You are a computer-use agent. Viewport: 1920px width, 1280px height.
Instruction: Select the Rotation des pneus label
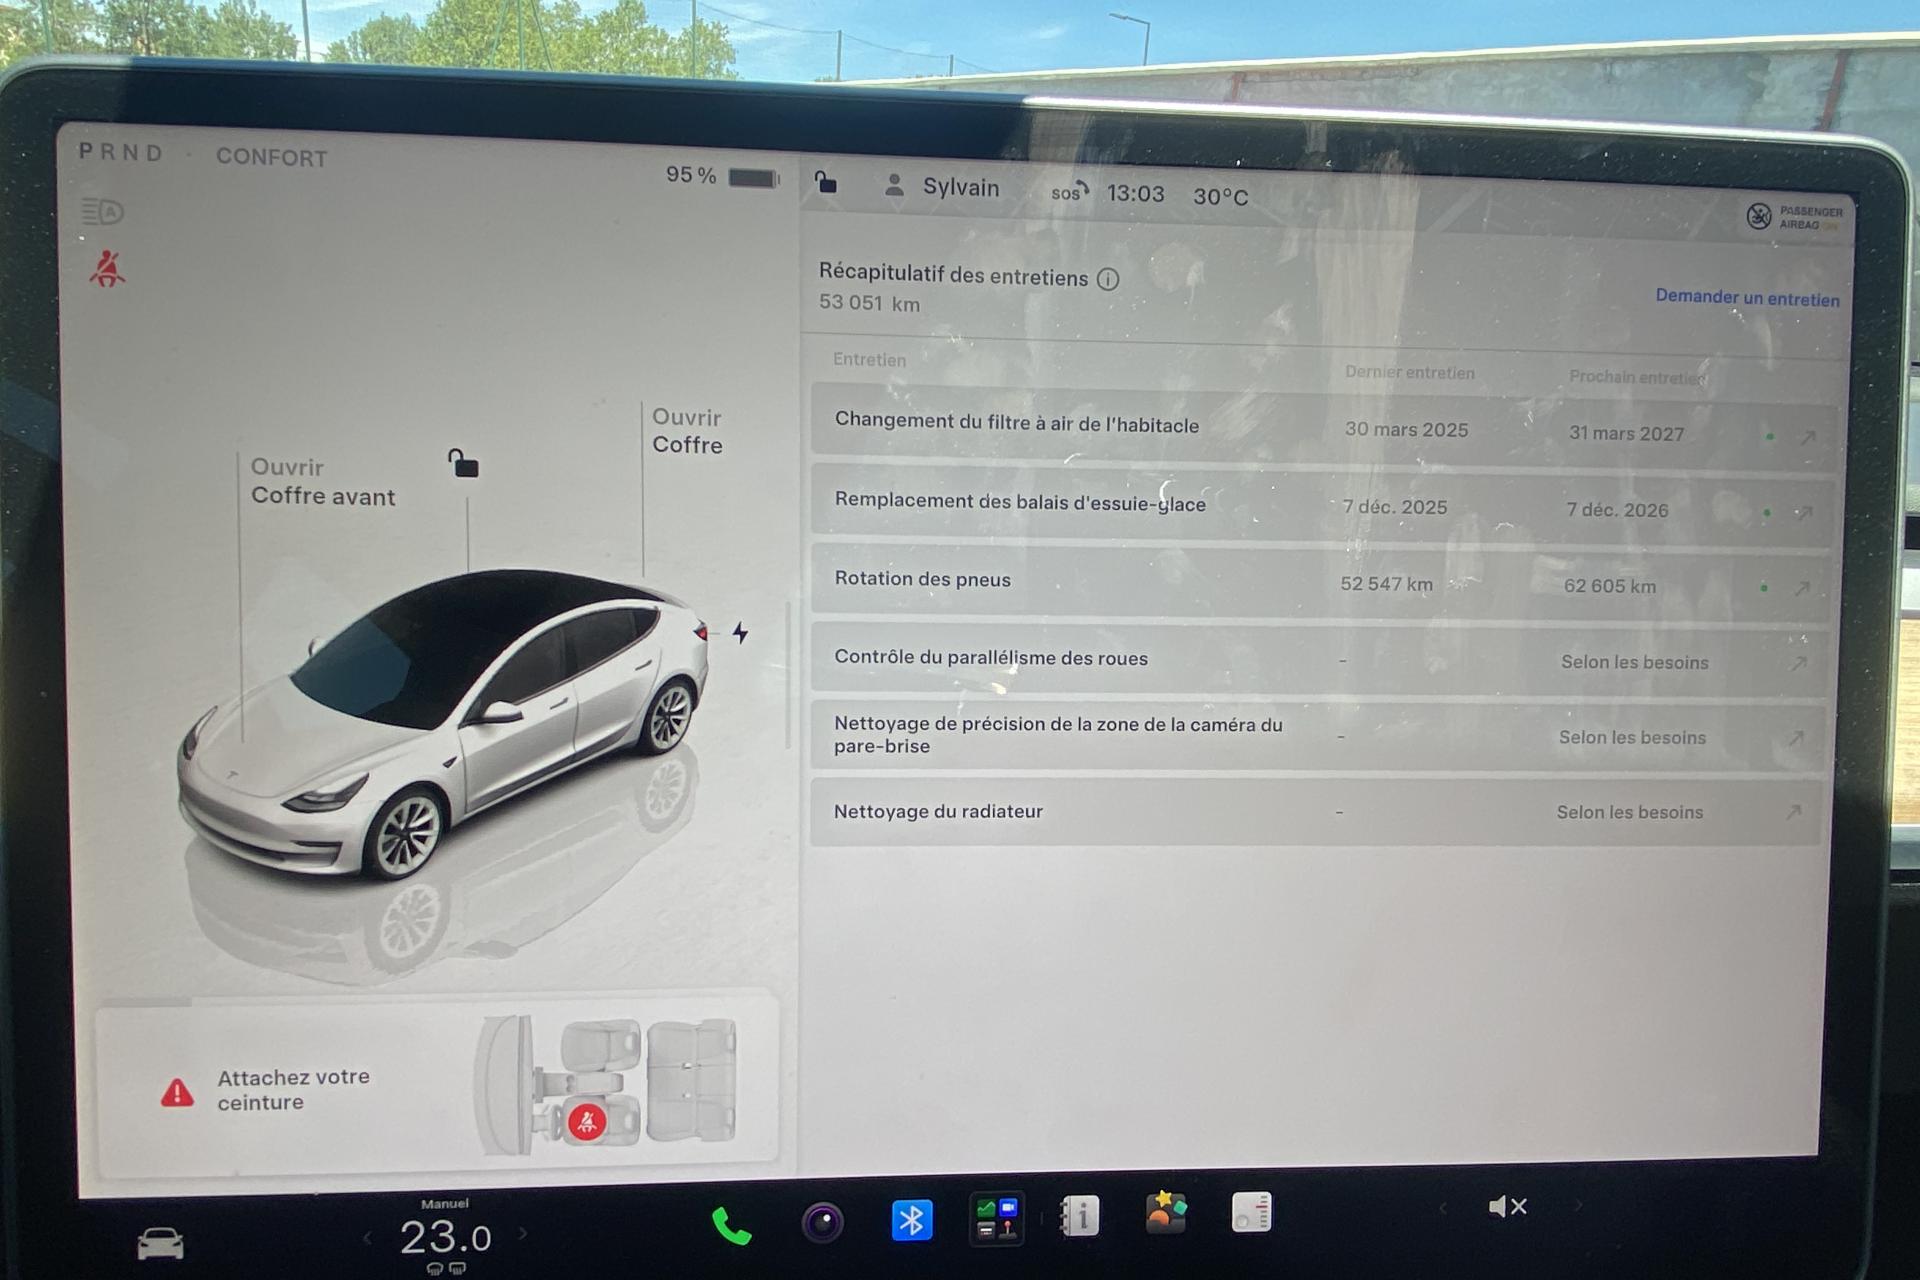[922, 579]
